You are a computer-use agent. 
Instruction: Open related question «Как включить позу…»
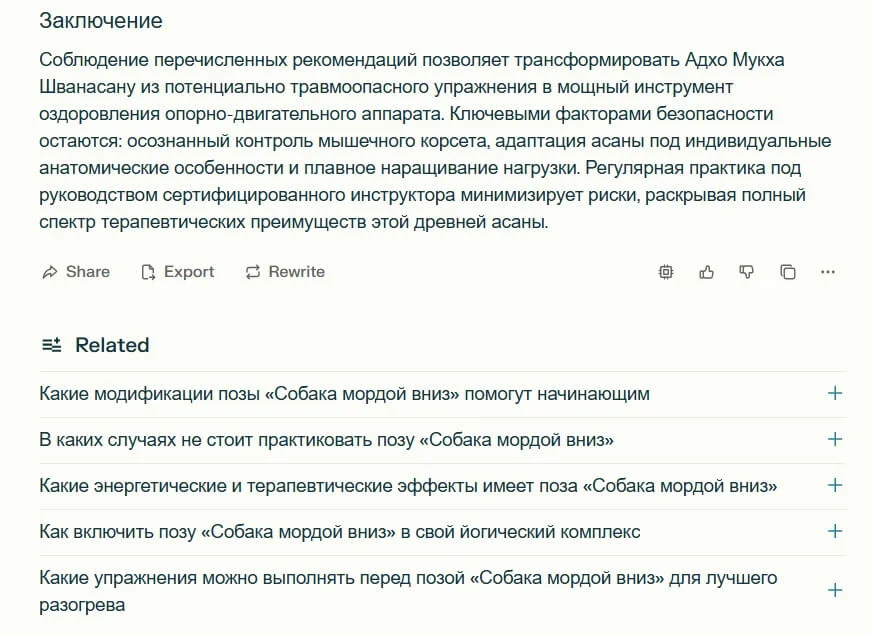point(339,532)
